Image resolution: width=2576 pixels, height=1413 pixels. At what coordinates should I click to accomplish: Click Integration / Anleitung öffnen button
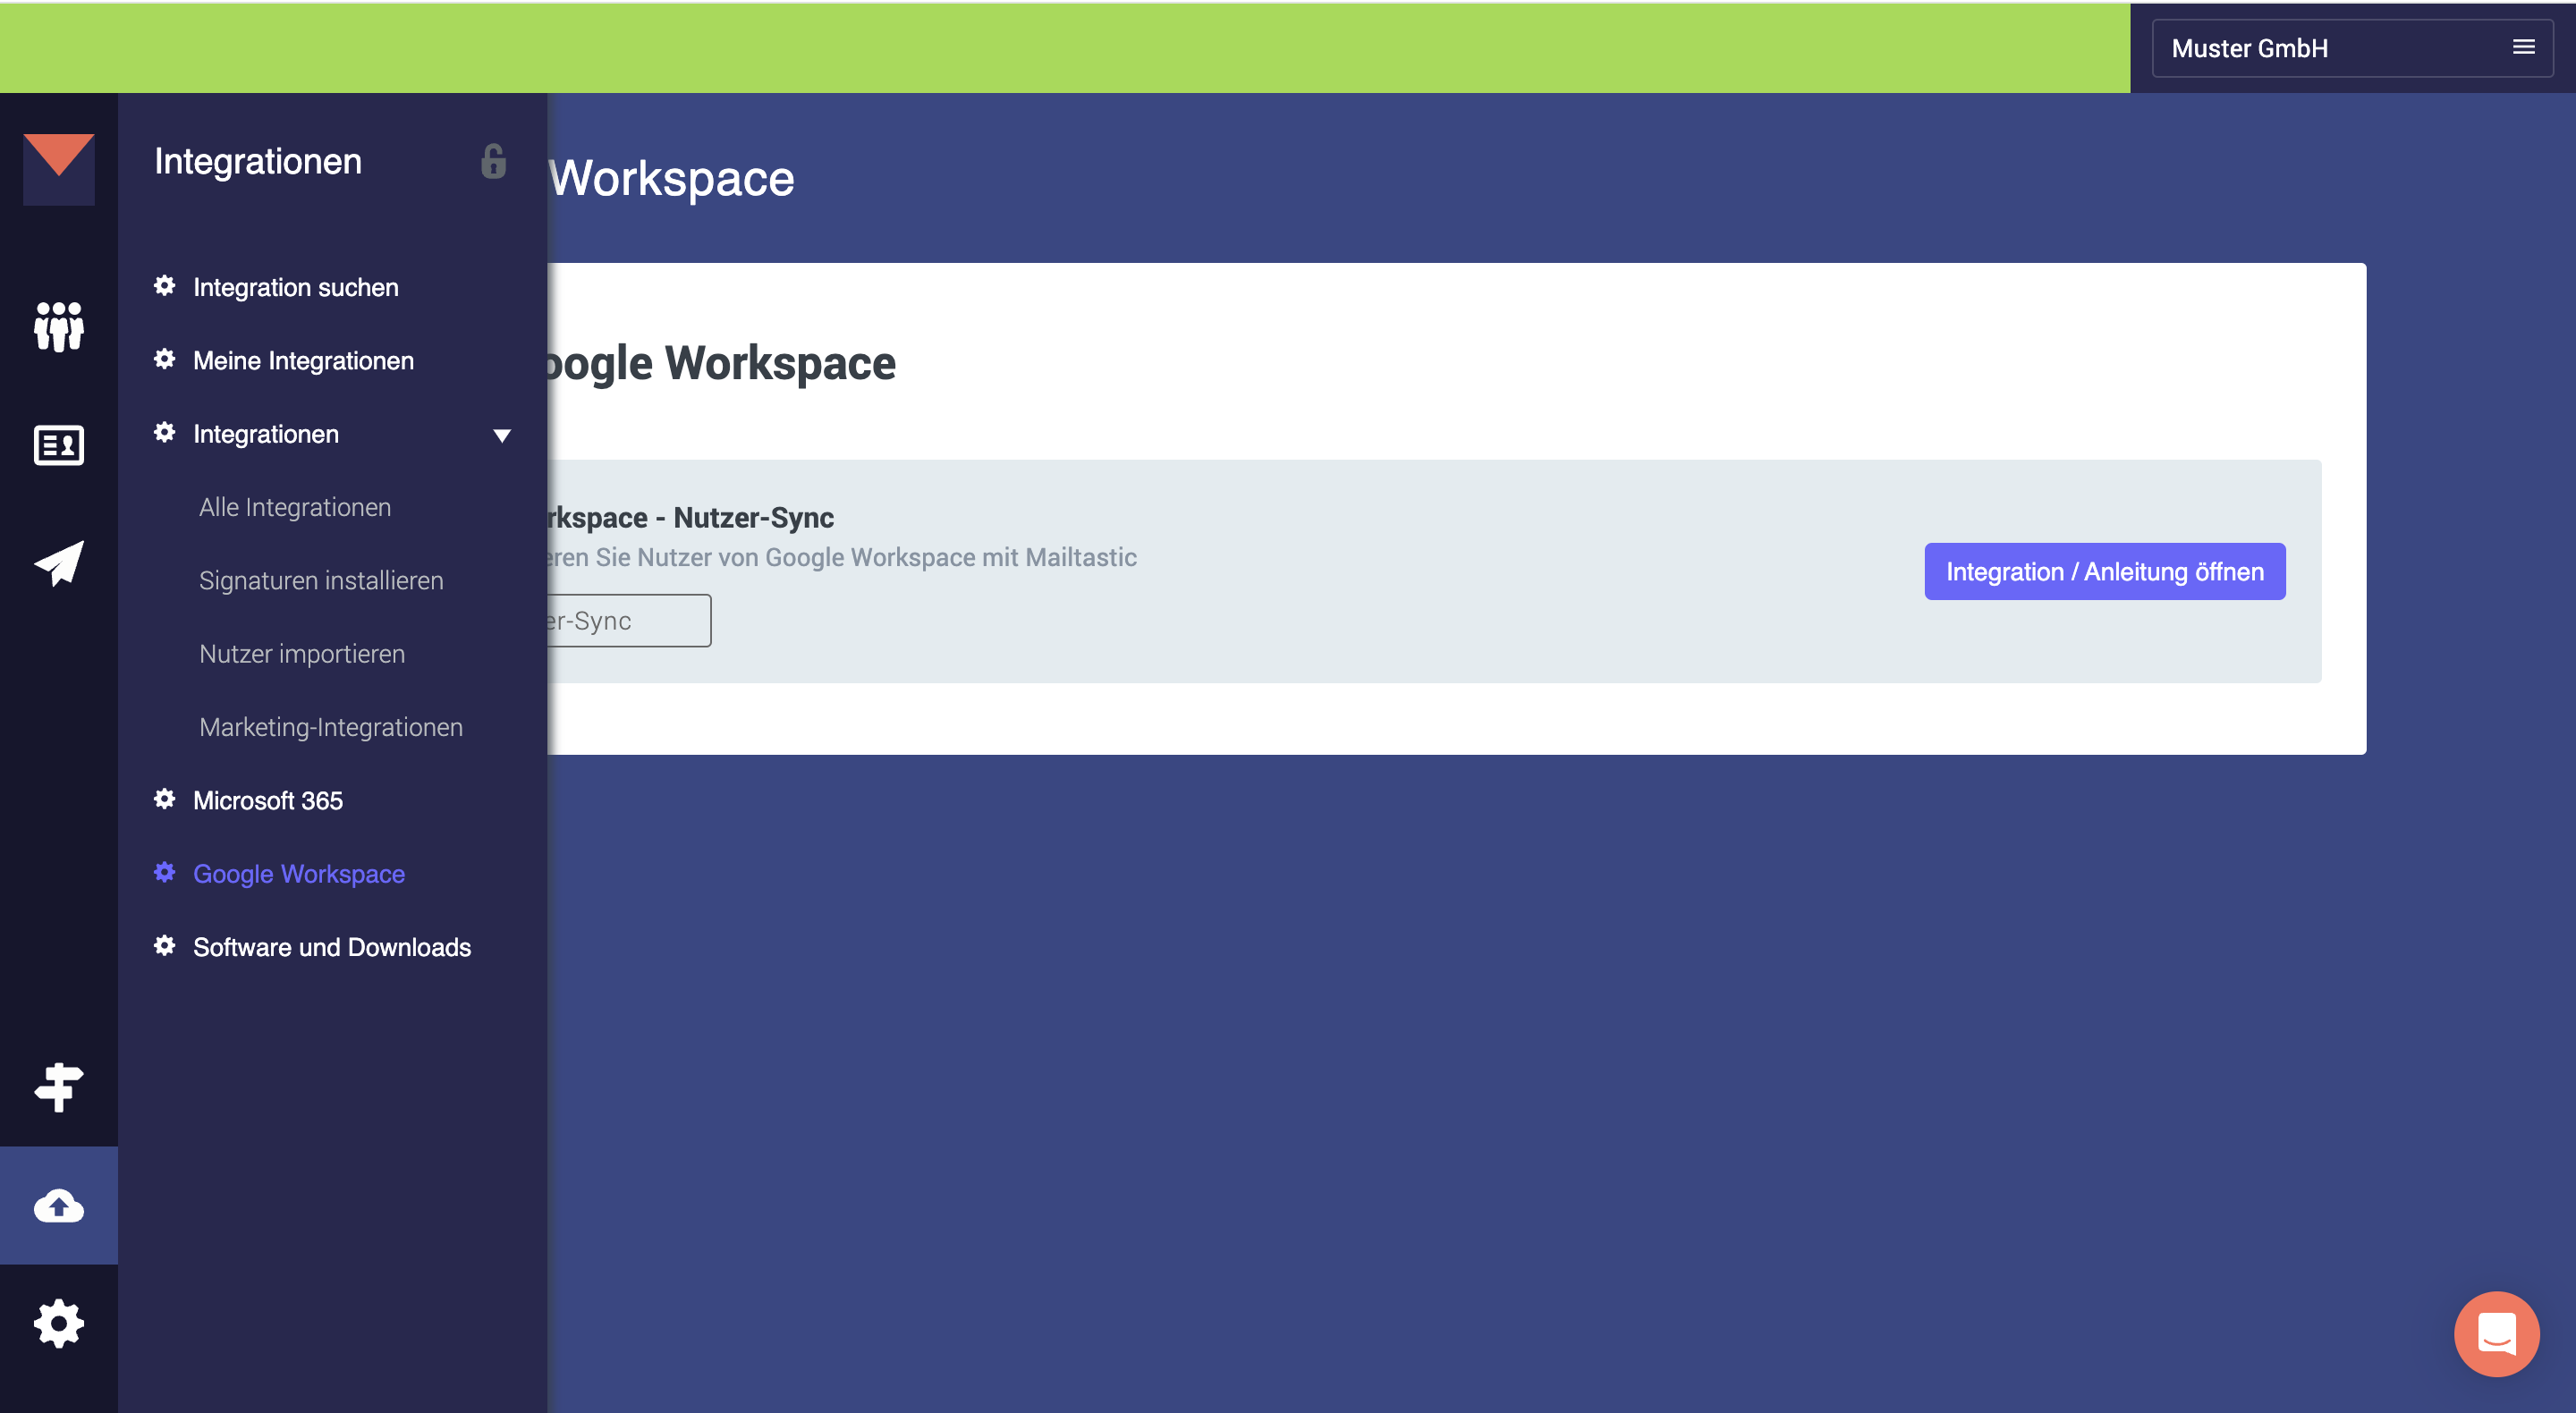tap(2104, 572)
